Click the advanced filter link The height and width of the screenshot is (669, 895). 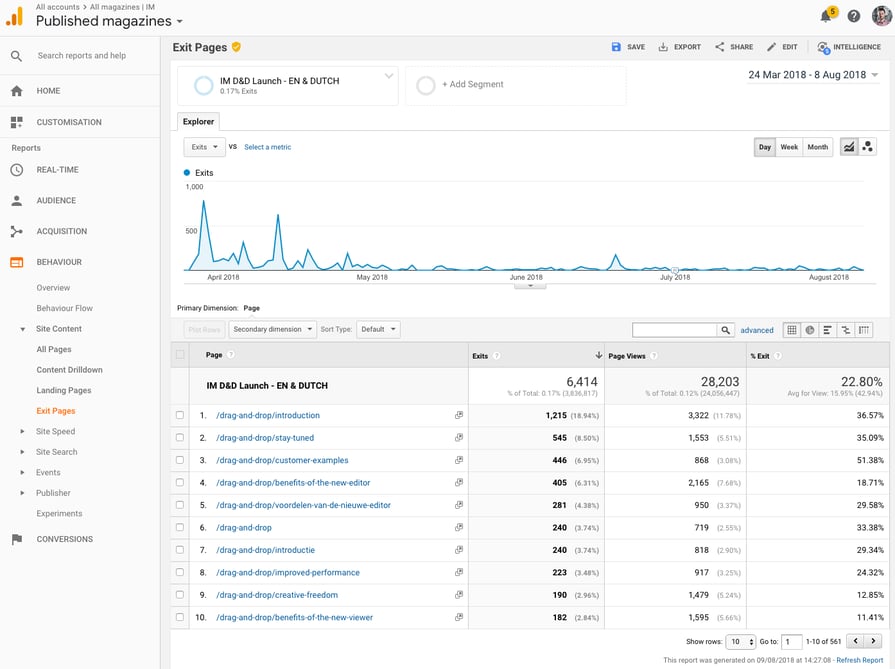coord(757,330)
